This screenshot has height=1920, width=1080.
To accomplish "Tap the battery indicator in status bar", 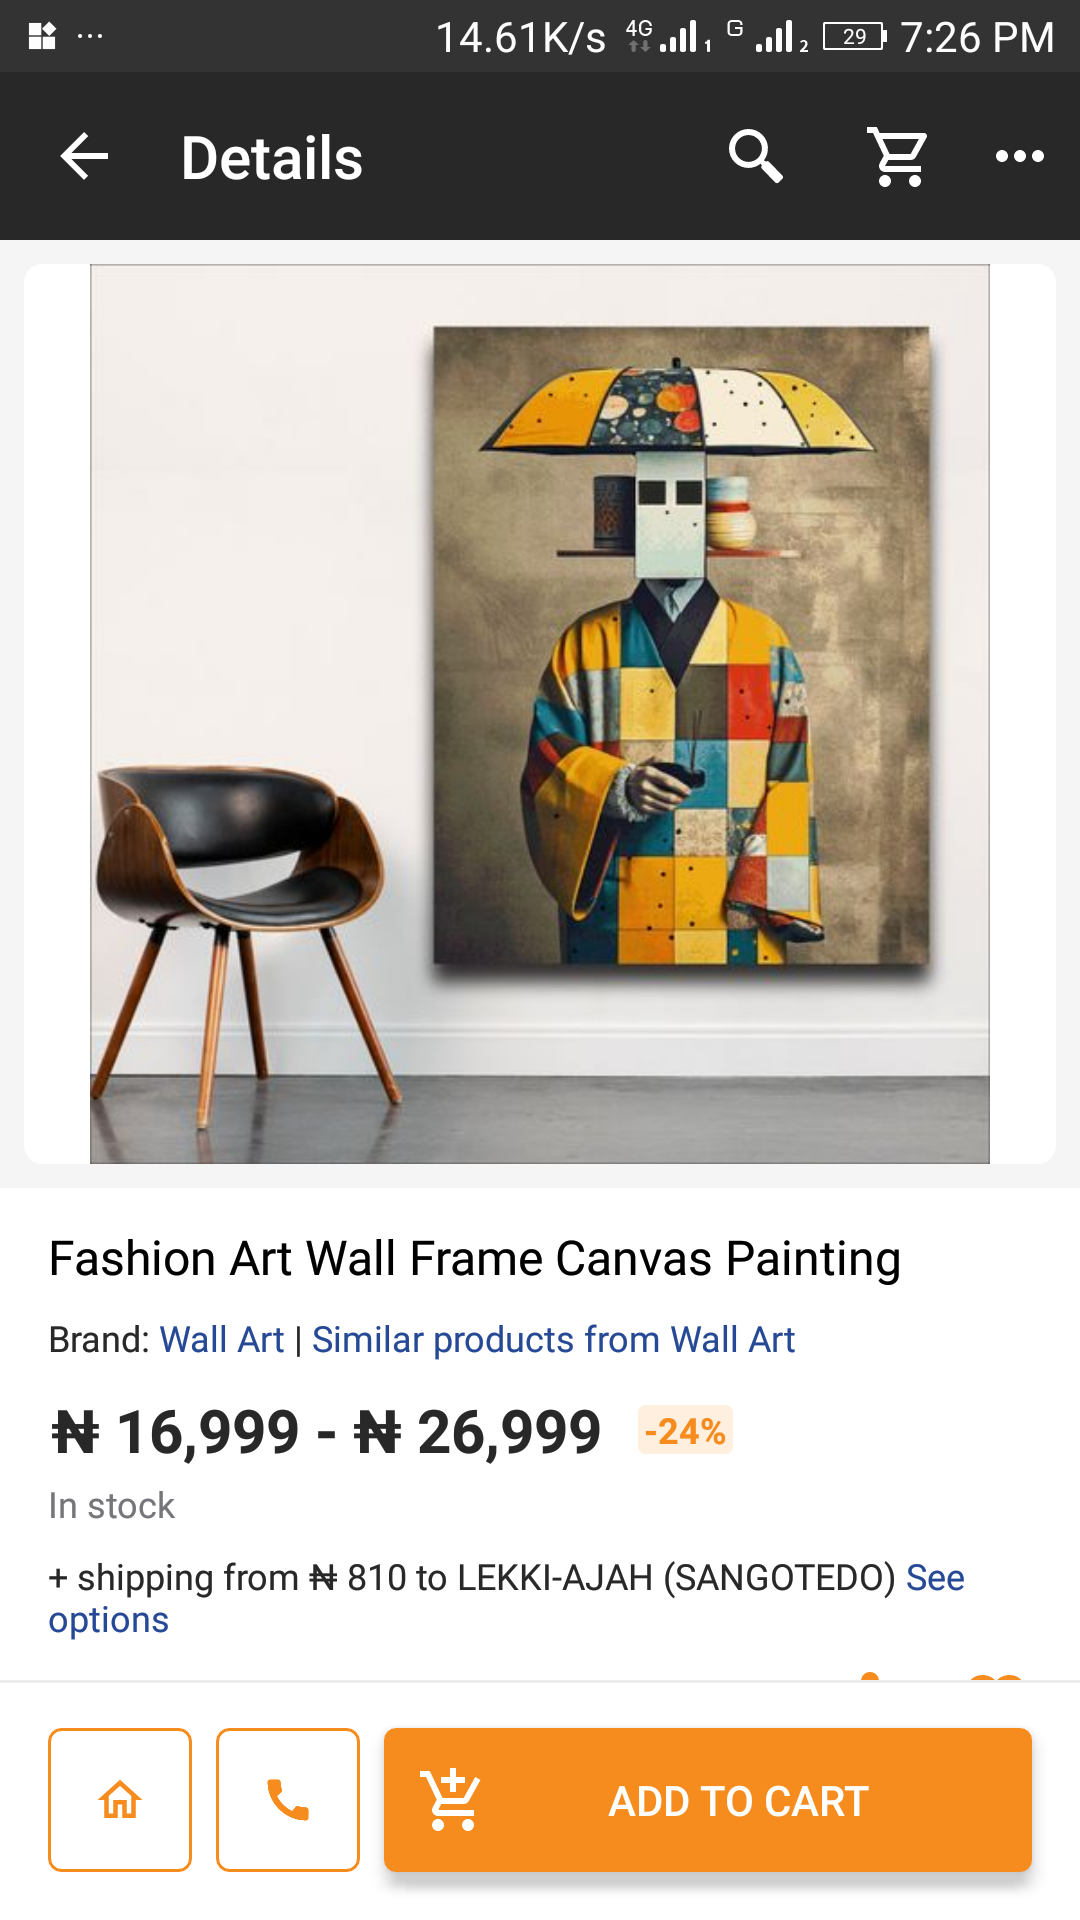I will 854,37.
